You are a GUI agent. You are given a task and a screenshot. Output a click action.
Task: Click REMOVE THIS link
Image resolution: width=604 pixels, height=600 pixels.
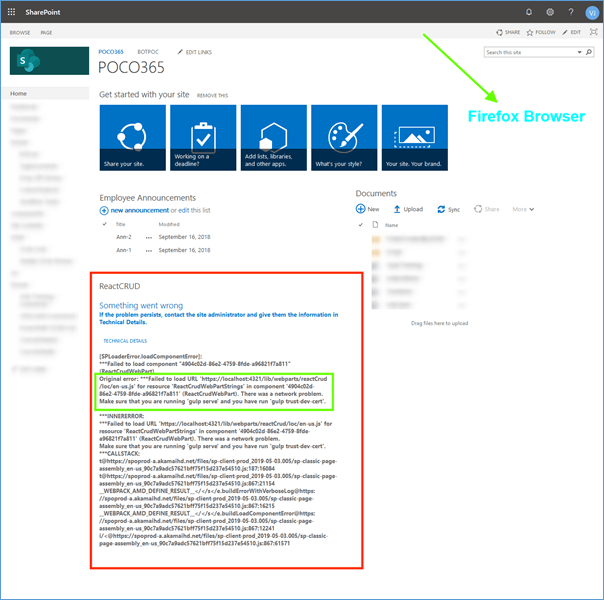coord(212,96)
